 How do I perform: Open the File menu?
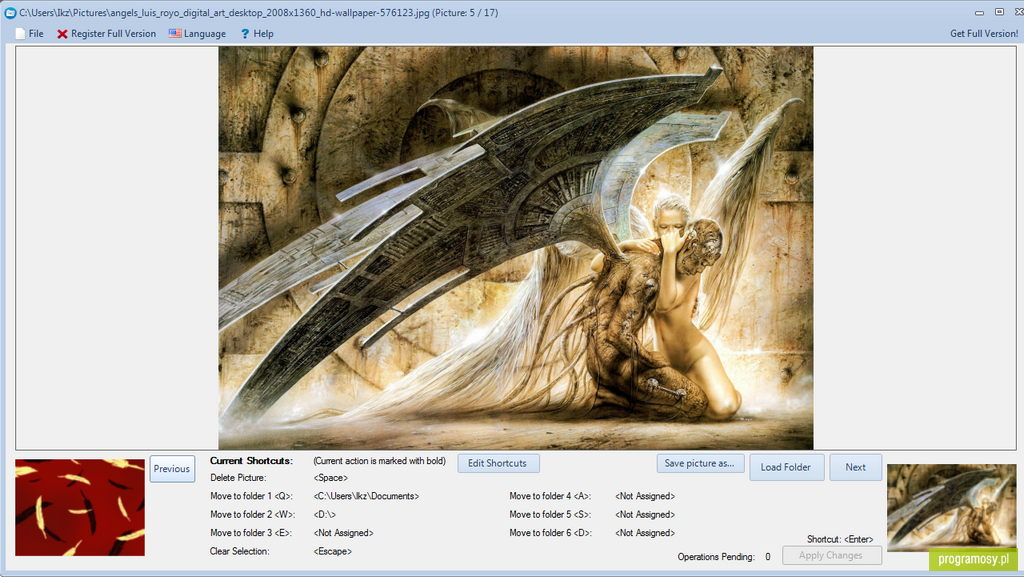pyautogui.click(x=36, y=33)
